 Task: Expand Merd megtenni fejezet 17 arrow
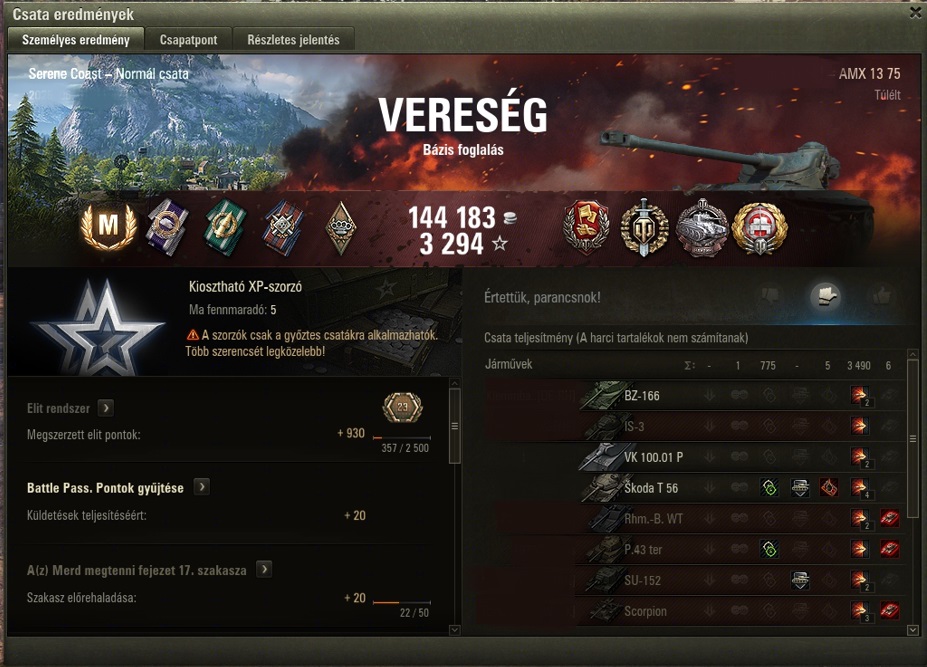click(x=264, y=569)
